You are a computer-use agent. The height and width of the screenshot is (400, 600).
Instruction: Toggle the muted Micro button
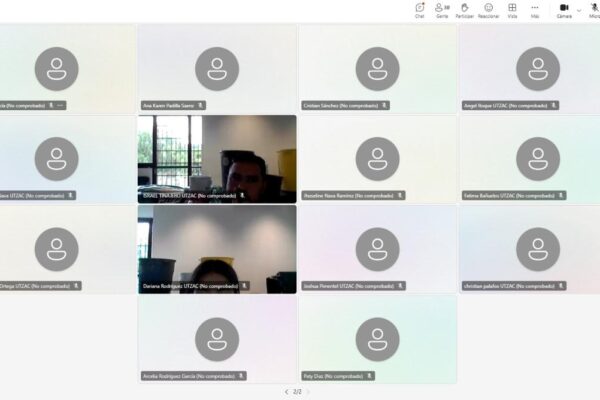tap(595, 10)
